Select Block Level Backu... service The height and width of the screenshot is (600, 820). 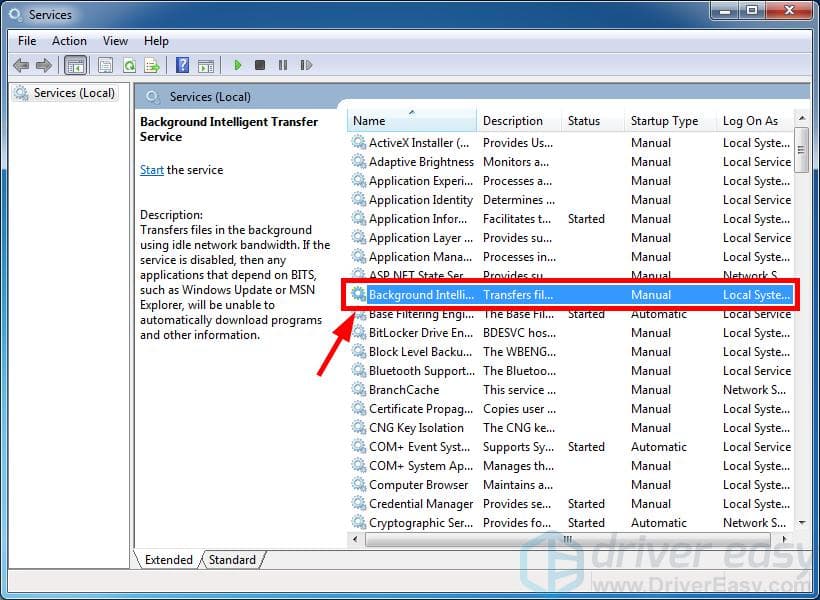point(571,352)
